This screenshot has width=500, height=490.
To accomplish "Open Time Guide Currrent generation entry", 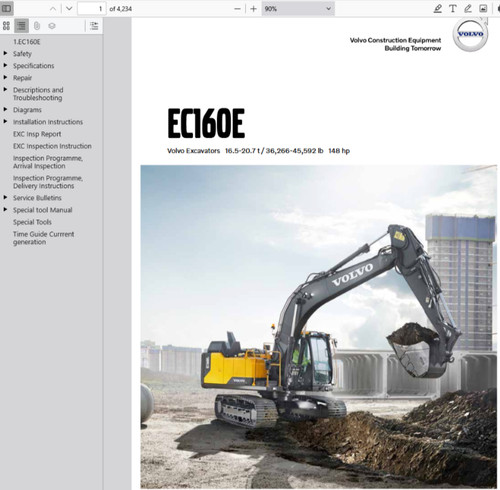I will point(43,238).
